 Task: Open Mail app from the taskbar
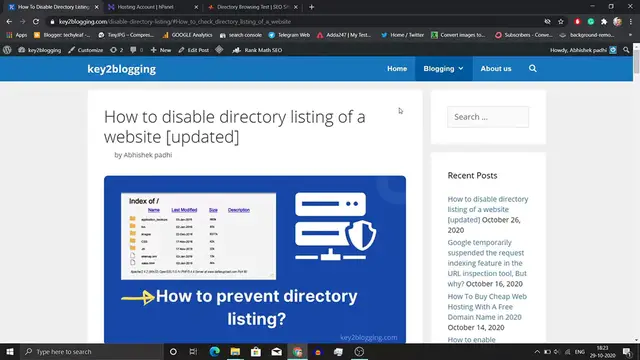coord(276,351)
